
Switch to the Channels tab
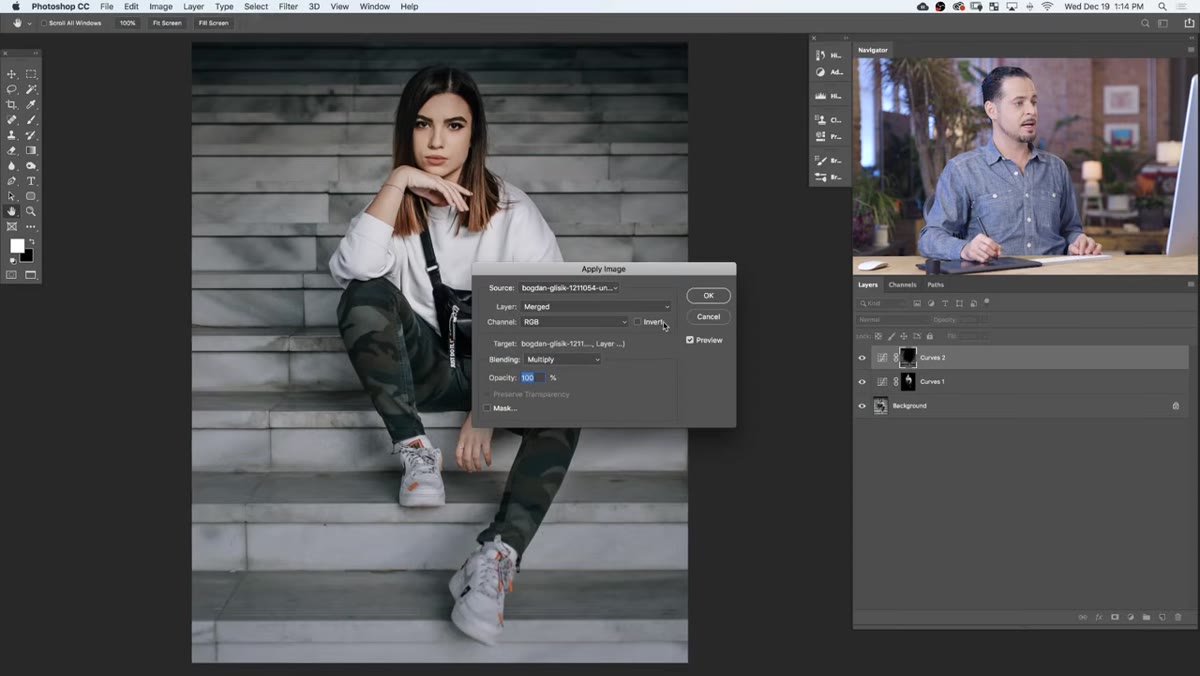pyautogui.click(x=902, y=285)
